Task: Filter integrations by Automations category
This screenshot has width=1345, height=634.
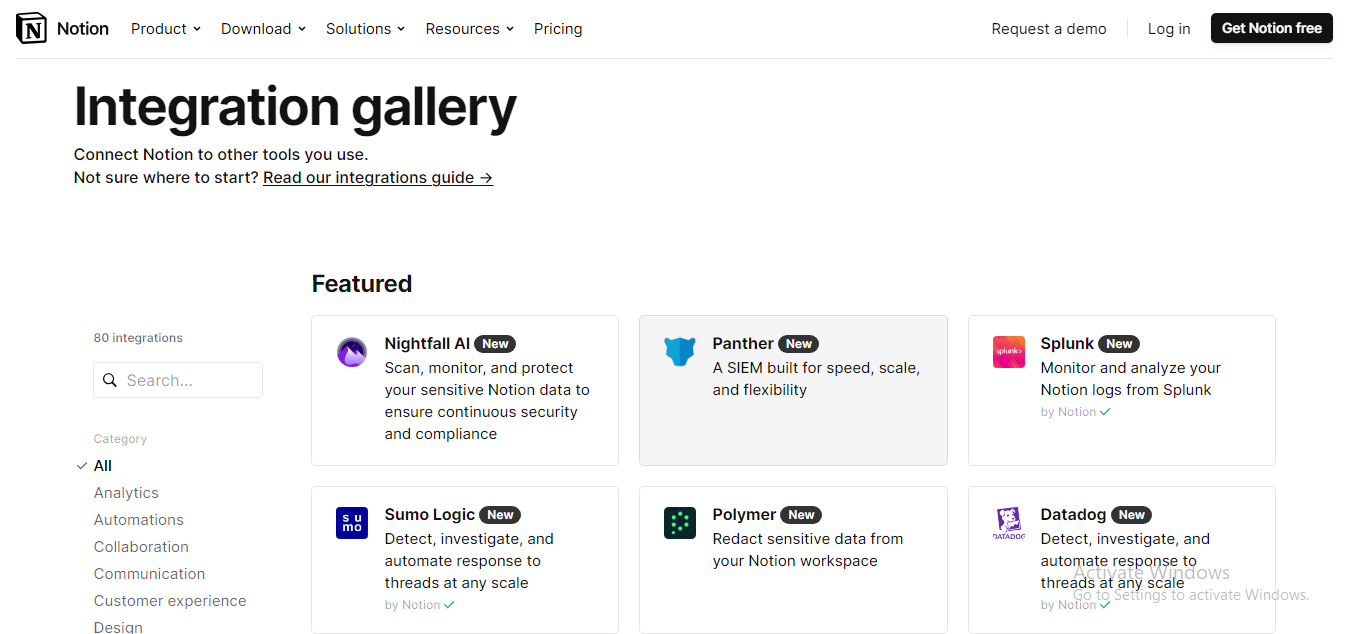Action: click(139, 520)
